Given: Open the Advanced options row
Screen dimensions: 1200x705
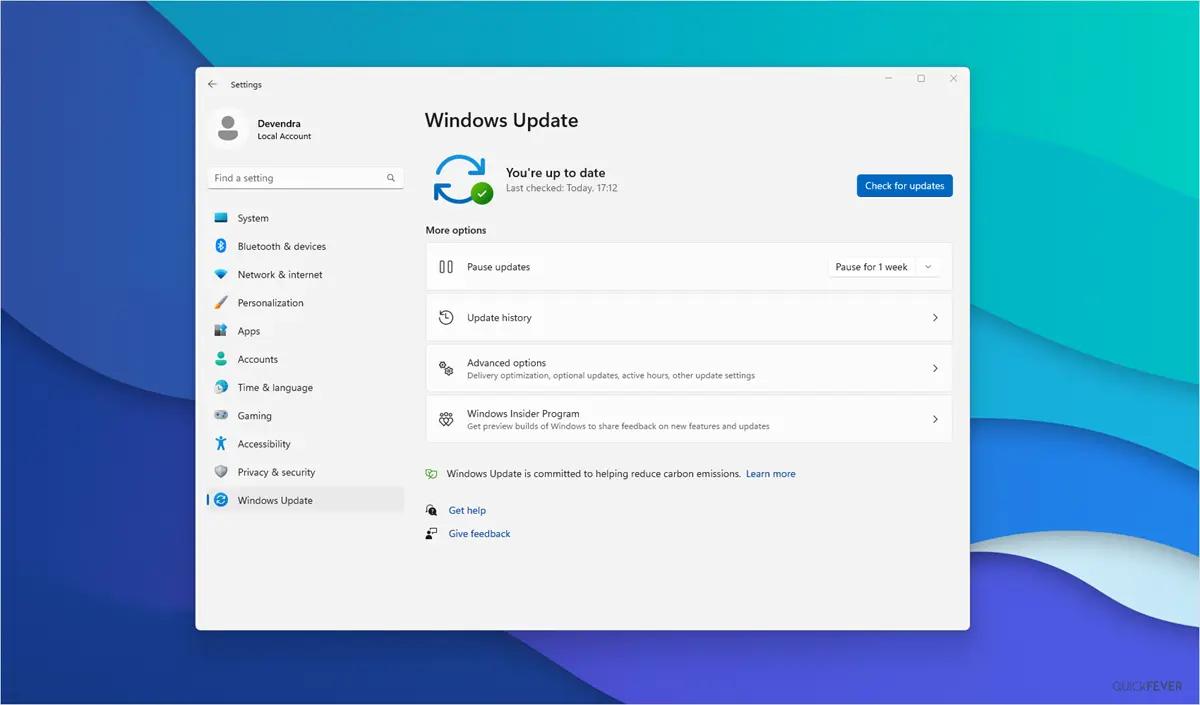Looking at the screenshot, I should [689, 368].
